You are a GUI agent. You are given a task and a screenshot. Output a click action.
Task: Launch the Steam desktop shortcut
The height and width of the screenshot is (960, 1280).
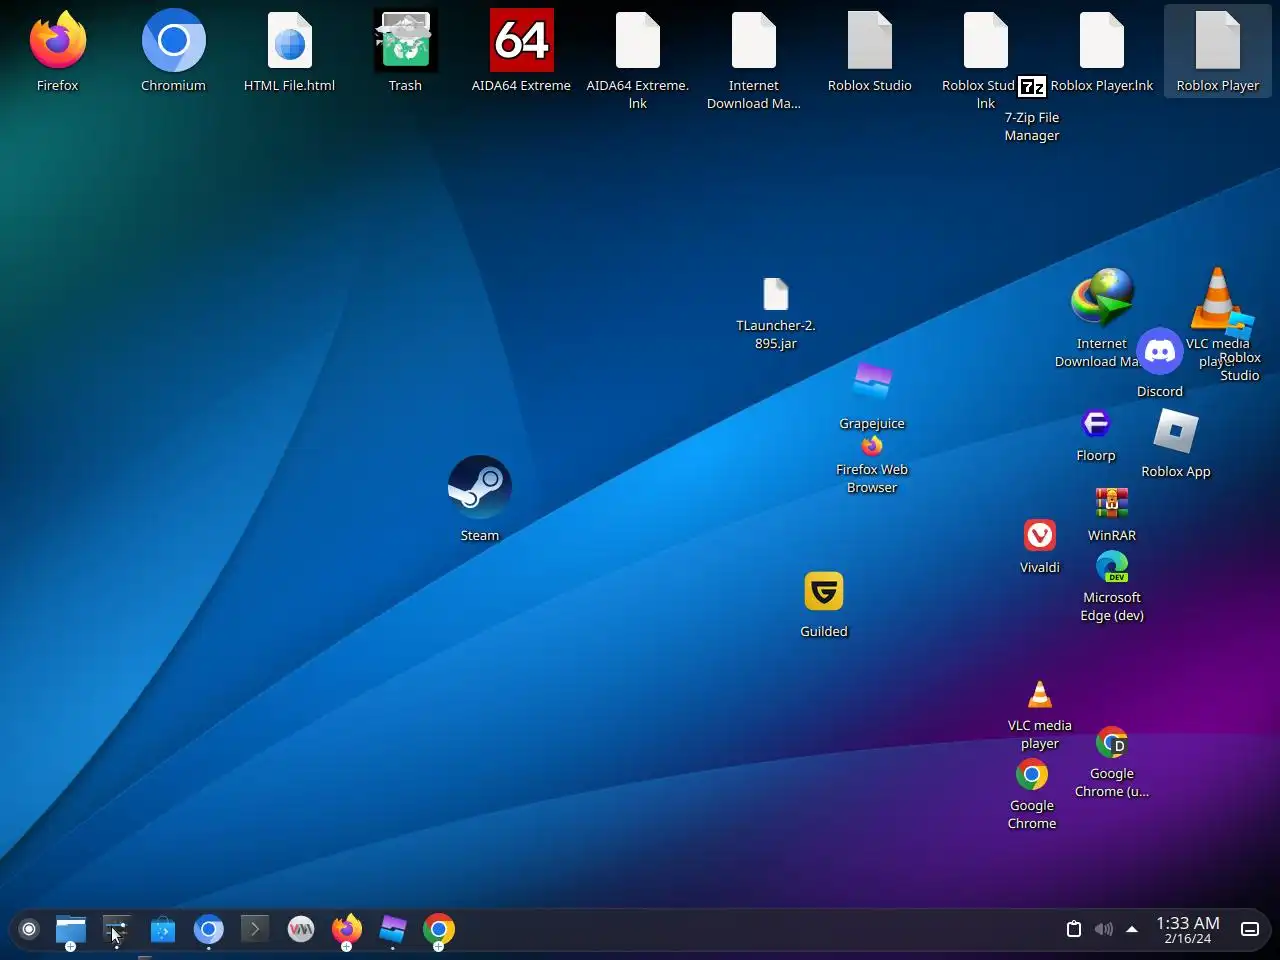coord(480,487)
